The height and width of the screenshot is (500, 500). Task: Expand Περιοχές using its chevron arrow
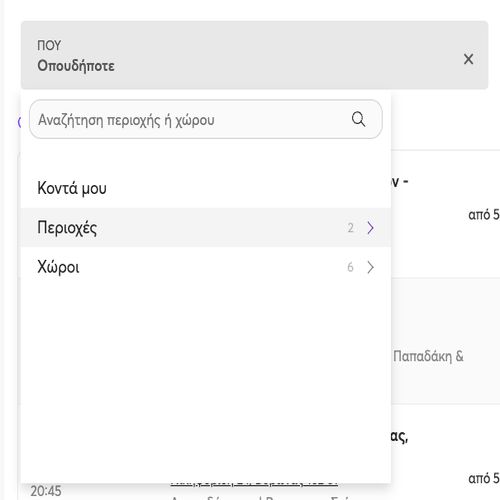tap(370, 228)
